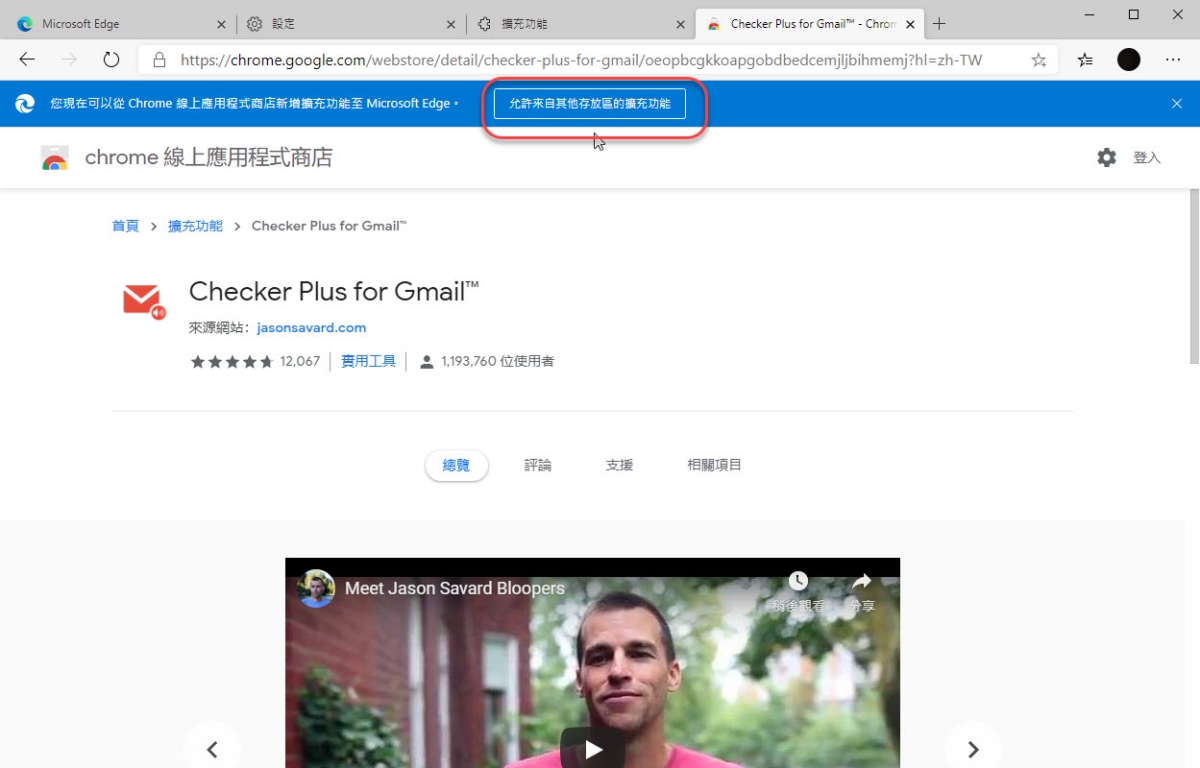This screenshot has height=768, width=1200.
Task: Click the share arrow icon on video
Action: pyautogui.click(x=862, y=581)
